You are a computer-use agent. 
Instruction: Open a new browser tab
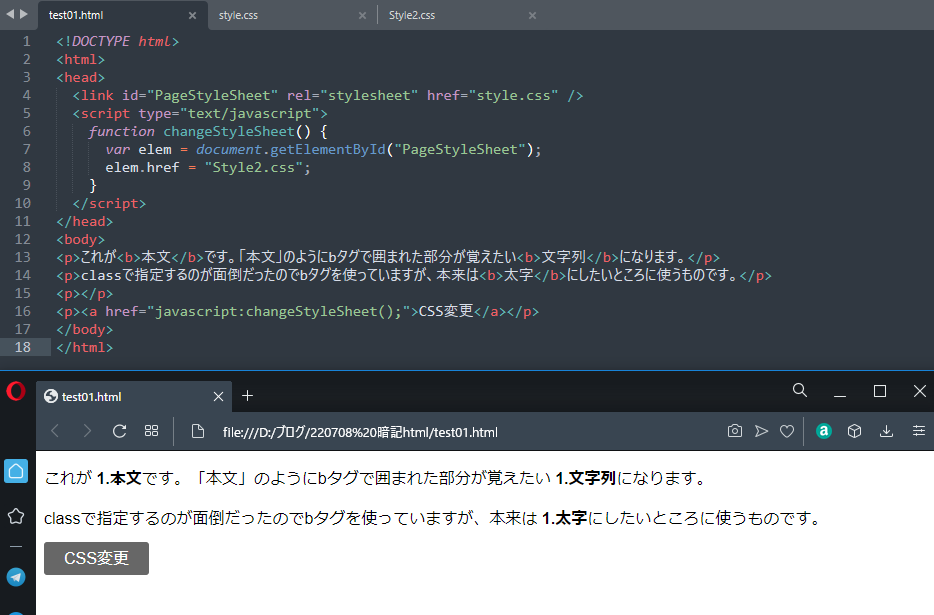point(248,396)
